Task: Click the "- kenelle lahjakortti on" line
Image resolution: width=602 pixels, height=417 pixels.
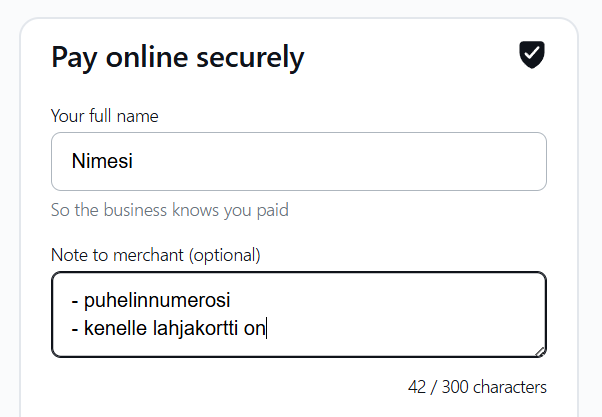Action: [x=168, y=327]
